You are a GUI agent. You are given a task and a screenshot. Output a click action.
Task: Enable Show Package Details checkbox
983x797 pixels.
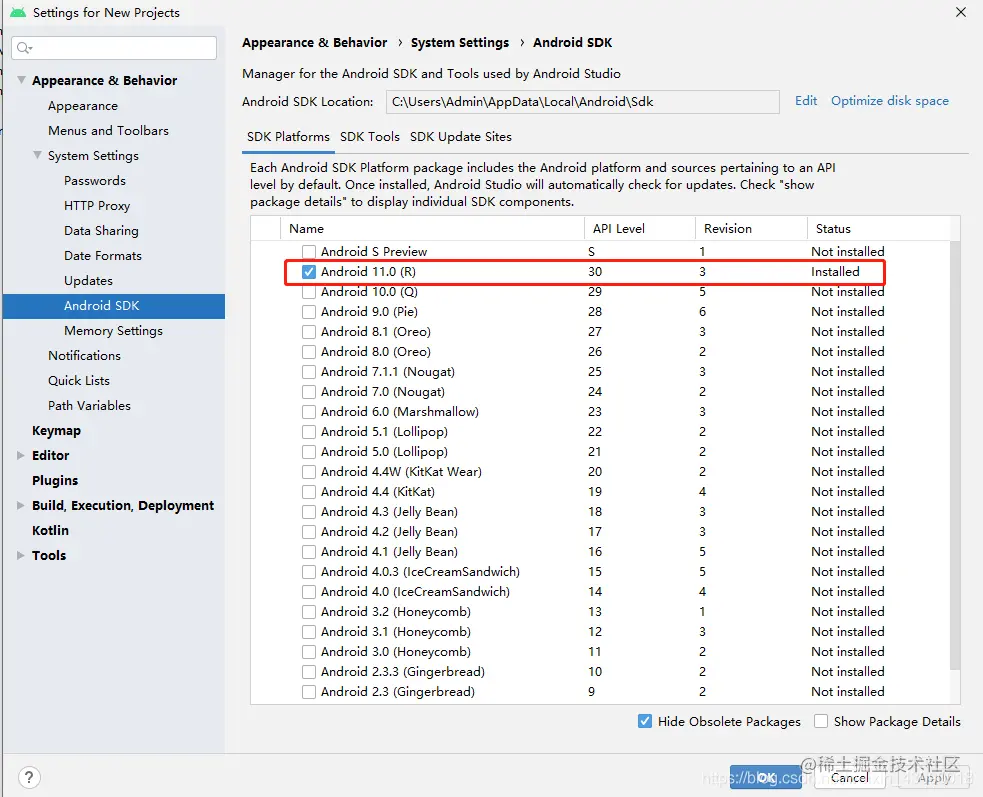tap(821, 721)
